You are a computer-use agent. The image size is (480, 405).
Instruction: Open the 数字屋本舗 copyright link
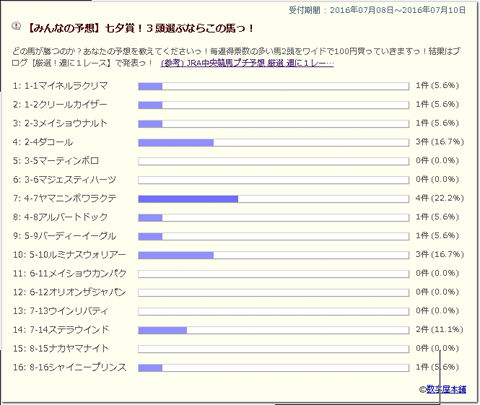pos(446,389)
